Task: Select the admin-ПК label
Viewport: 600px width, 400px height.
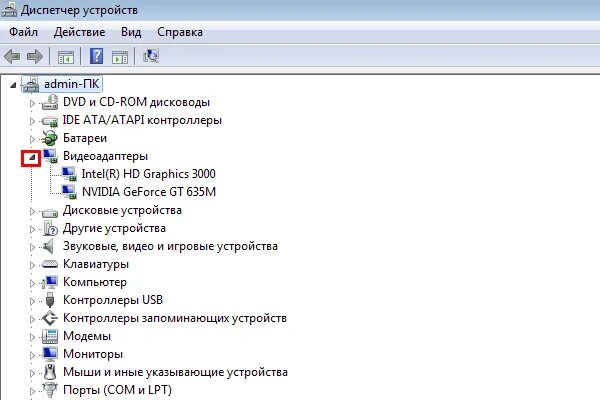Action: (72, 84)
